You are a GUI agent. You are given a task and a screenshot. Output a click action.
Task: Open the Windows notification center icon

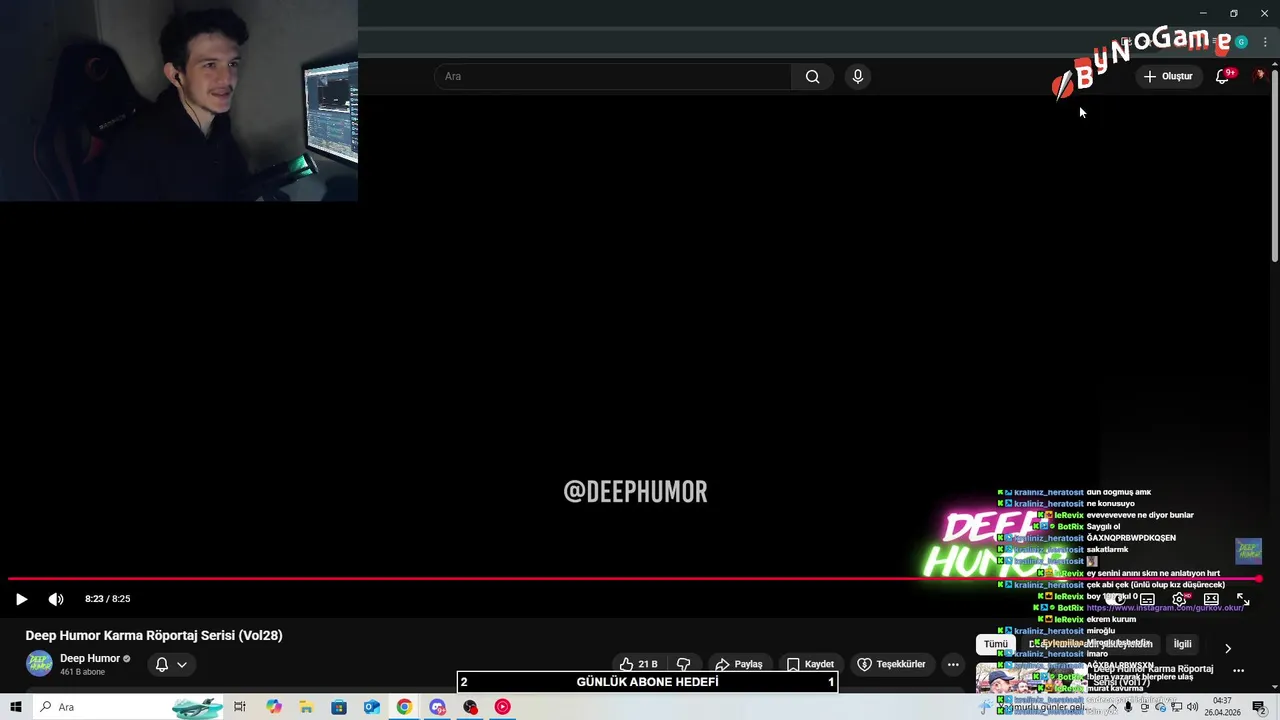1260,707
